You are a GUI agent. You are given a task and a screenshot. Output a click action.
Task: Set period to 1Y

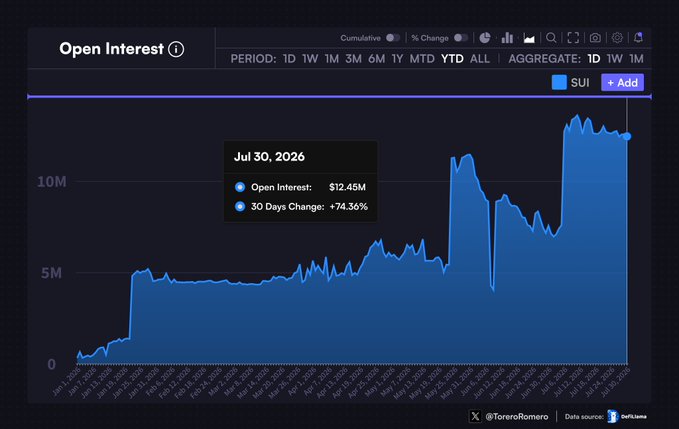397,59
